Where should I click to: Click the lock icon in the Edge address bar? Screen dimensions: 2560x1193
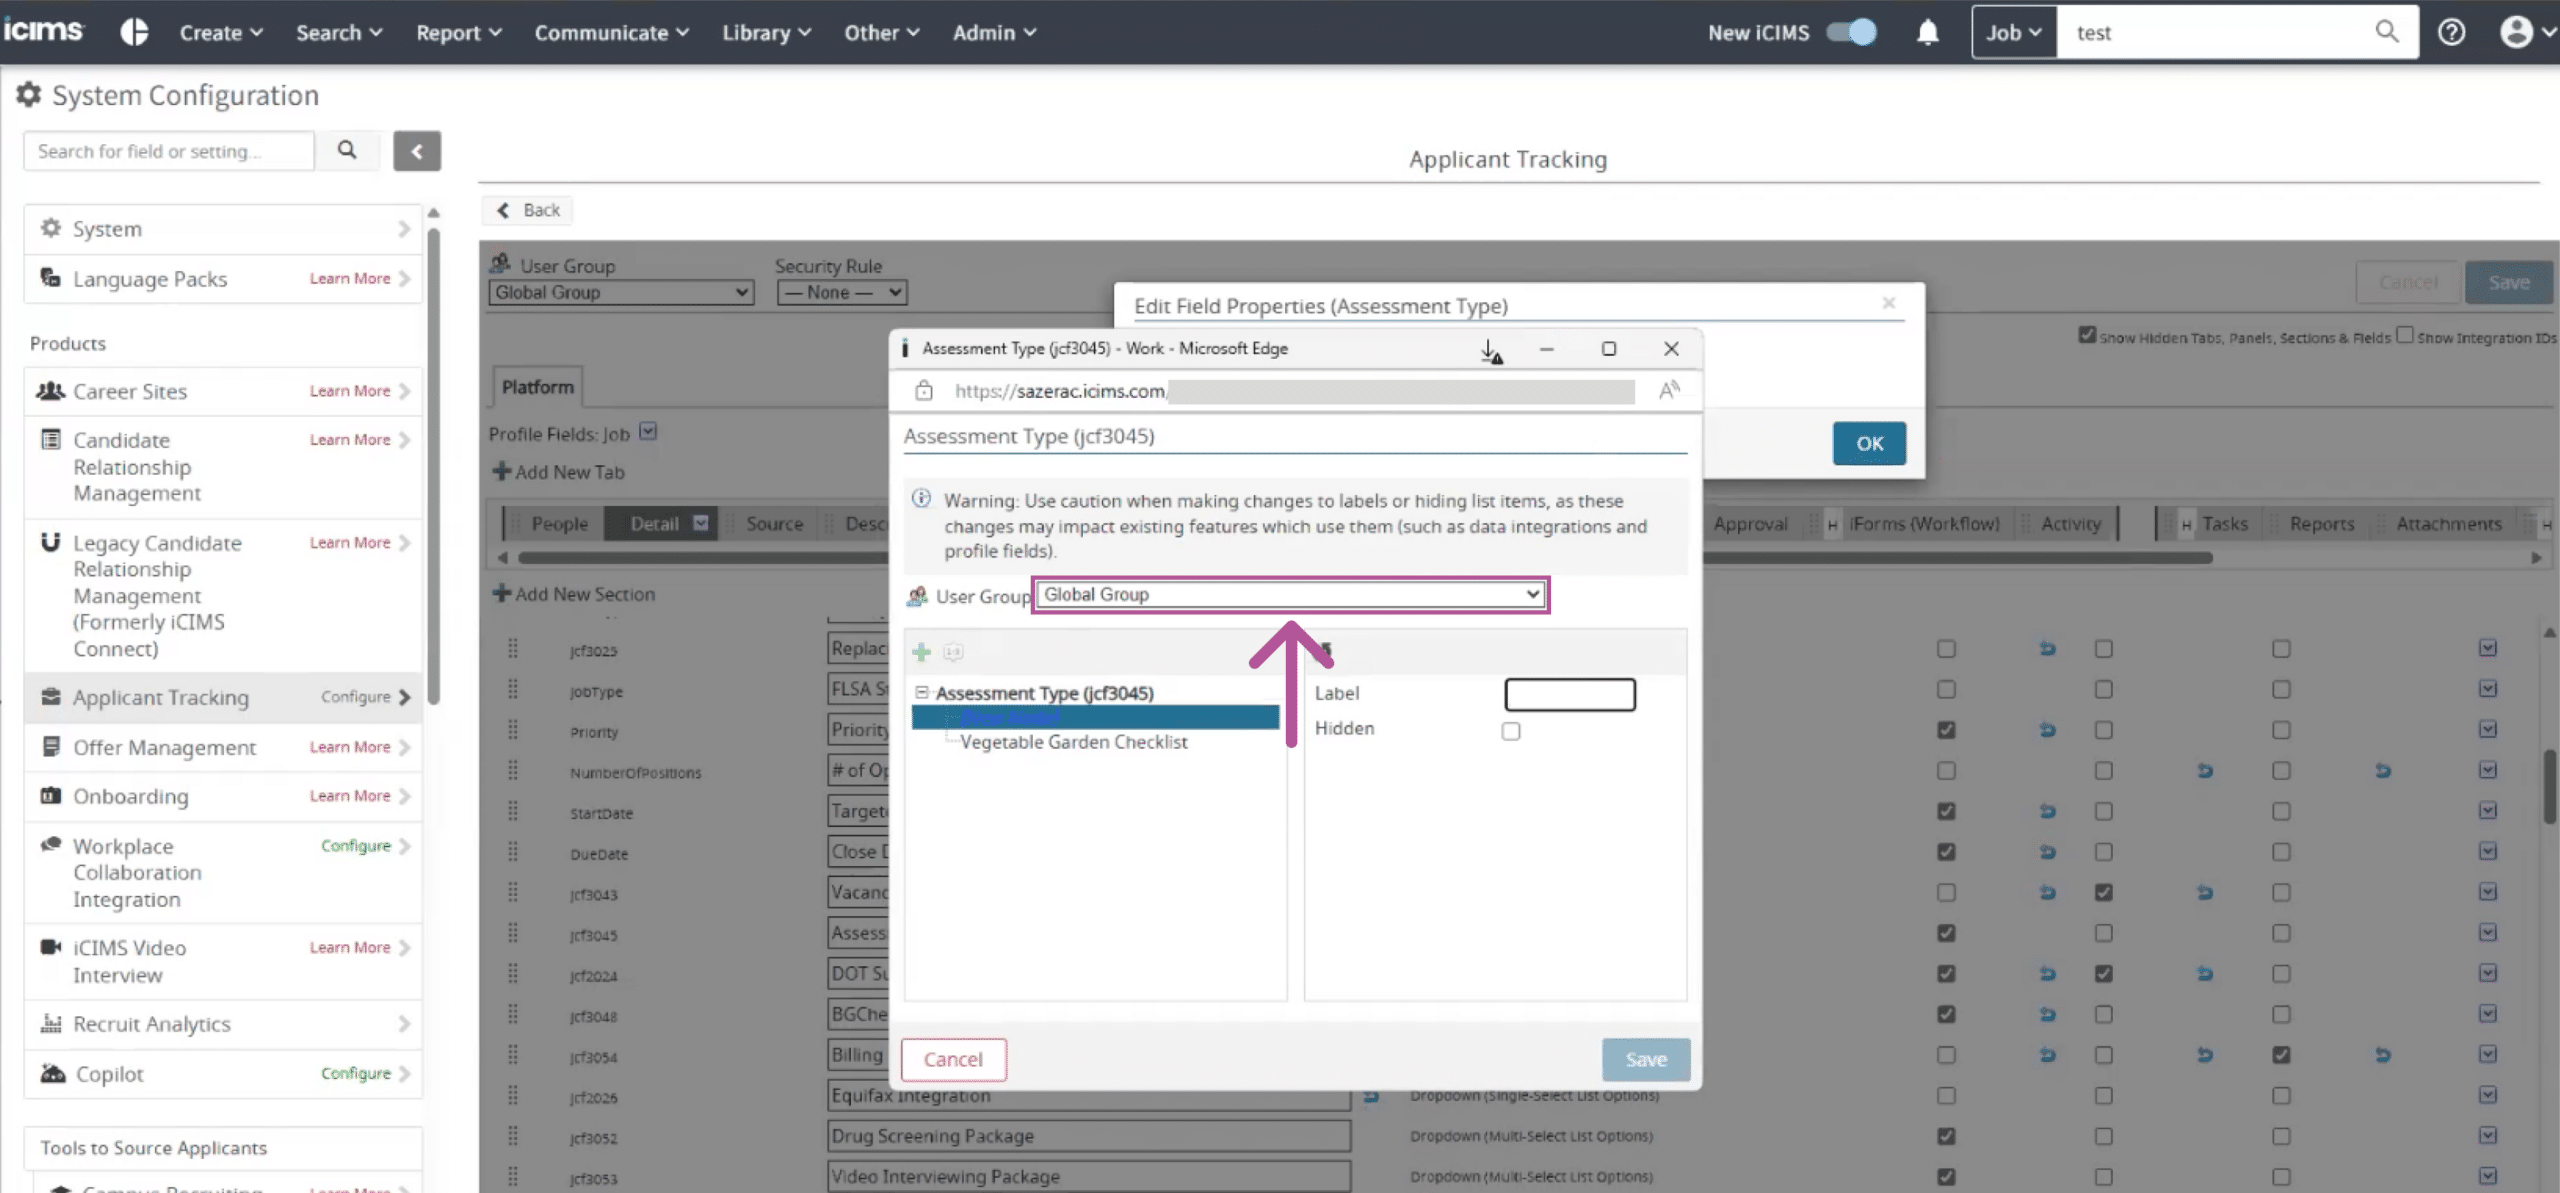click(924, 390)
